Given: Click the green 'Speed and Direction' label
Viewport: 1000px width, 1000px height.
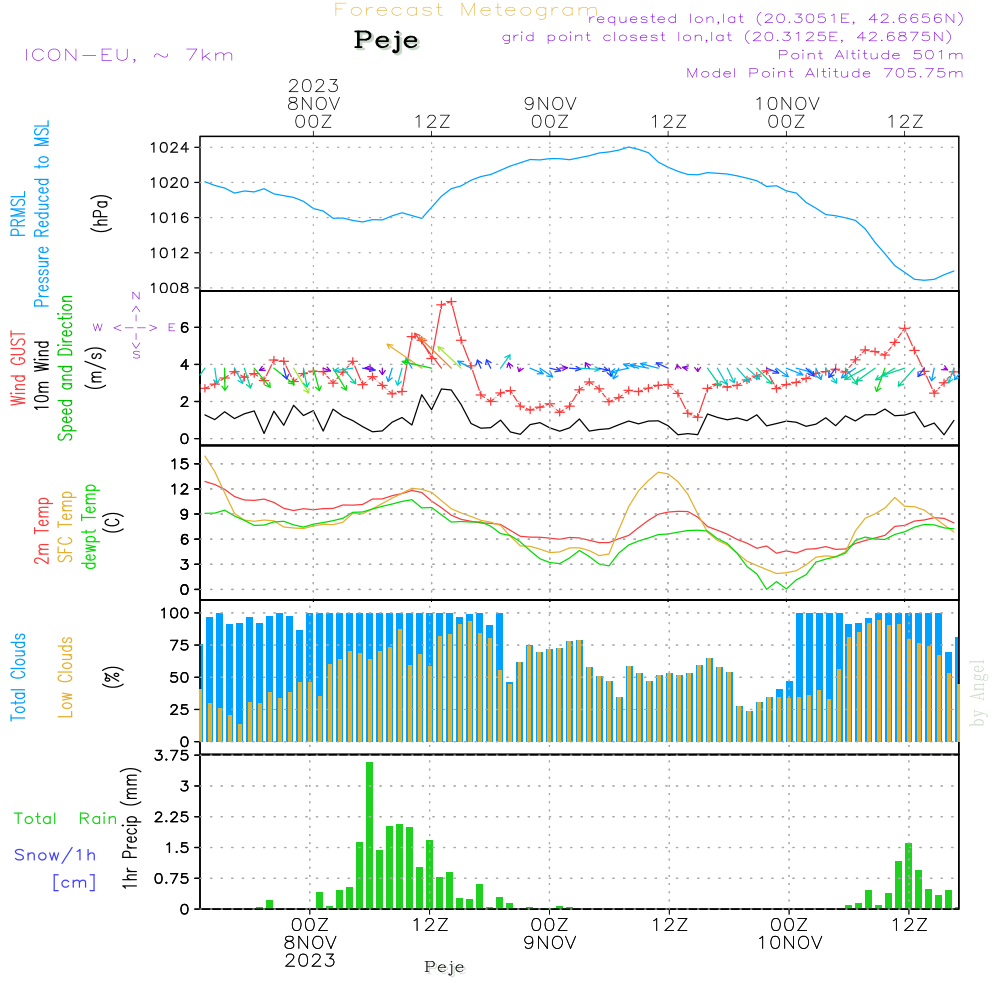Looking at the screenshot, I should [66, 368].
